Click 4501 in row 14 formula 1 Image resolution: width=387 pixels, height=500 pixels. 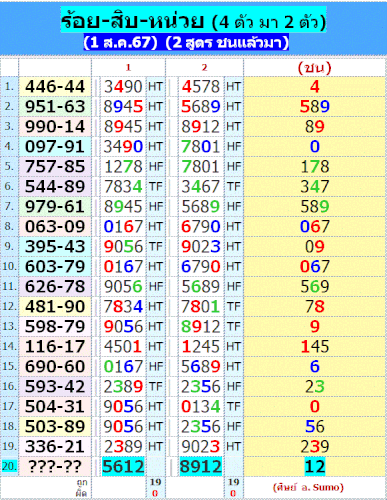(123, 347)
